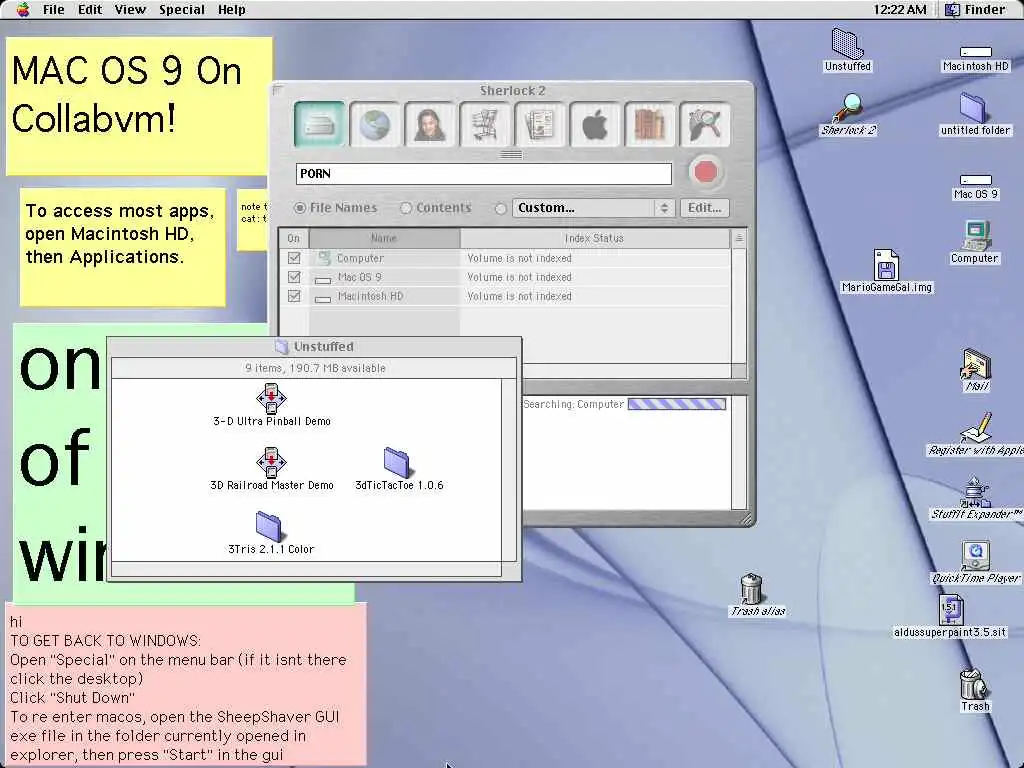This screenshot has height=768, width=1024.
Task: Open the Help menu
Action: pyautogui.click(x=232, y=10)
